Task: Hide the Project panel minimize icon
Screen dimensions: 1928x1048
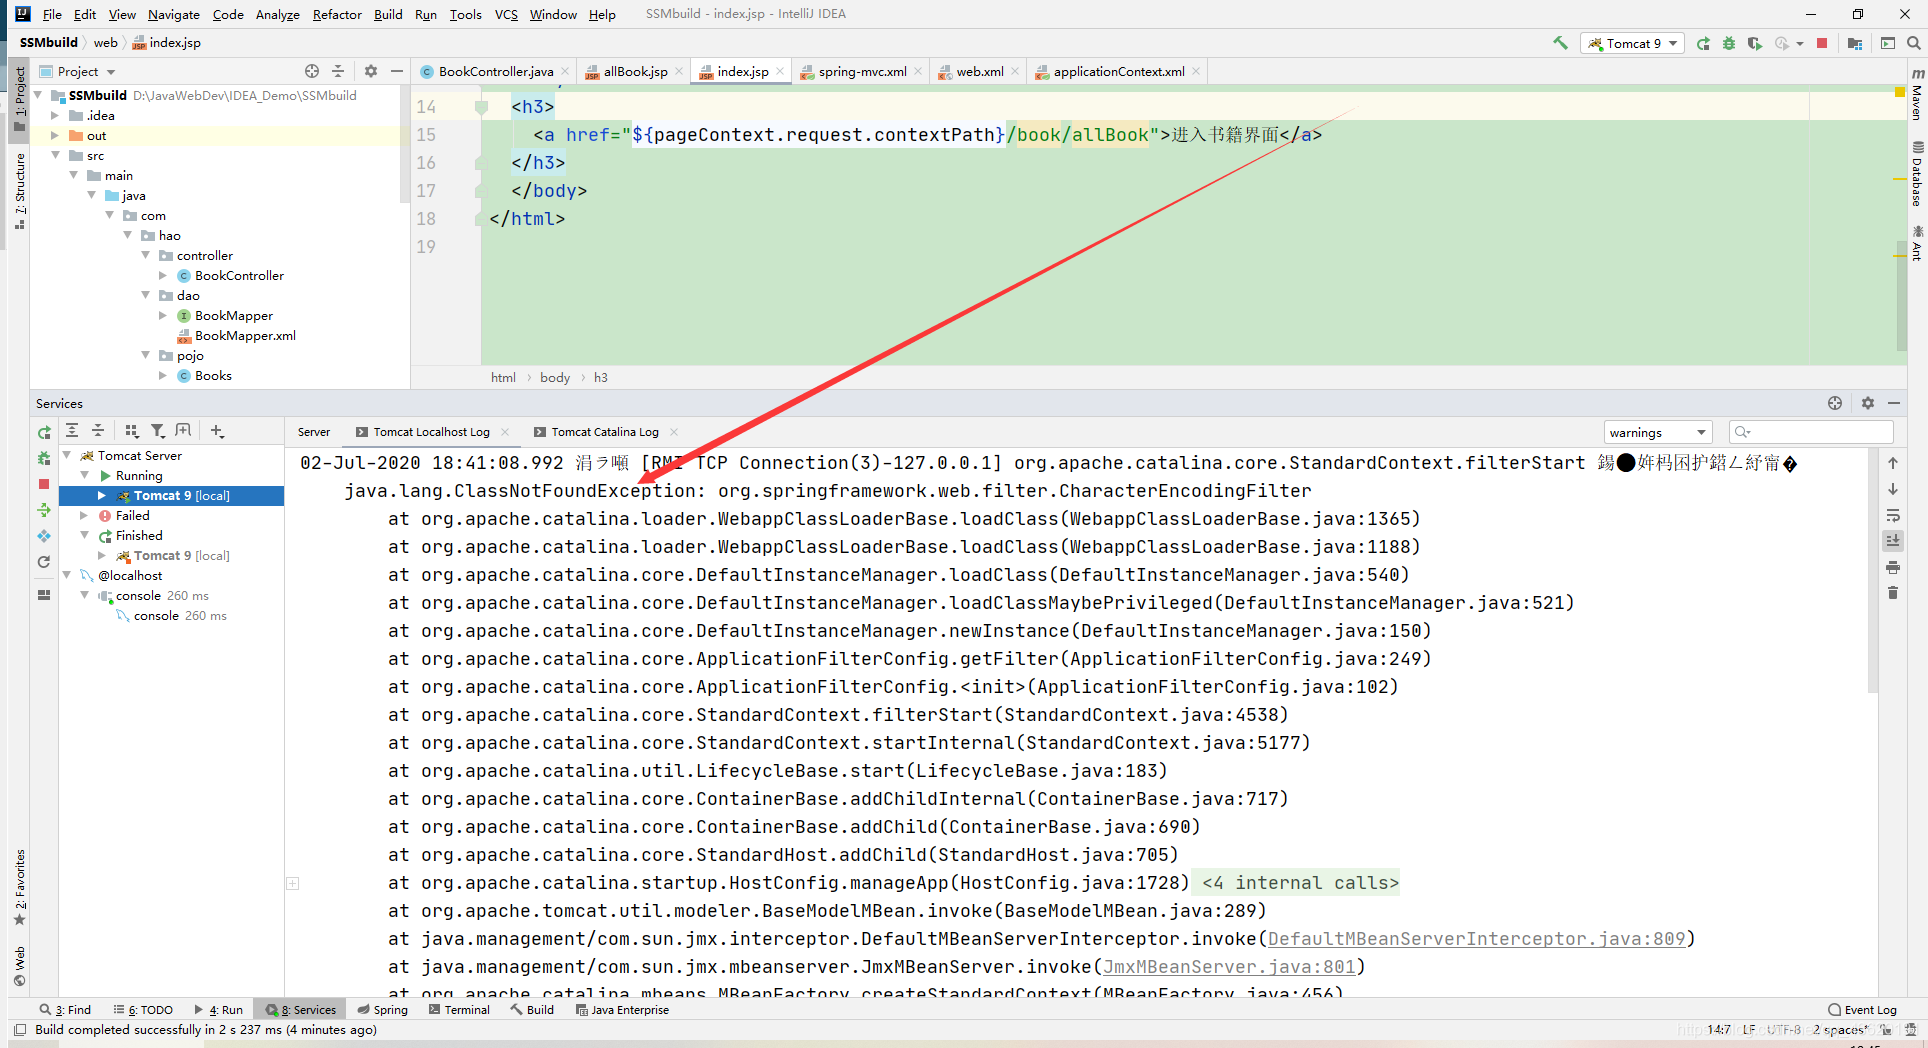Action: 397,71
